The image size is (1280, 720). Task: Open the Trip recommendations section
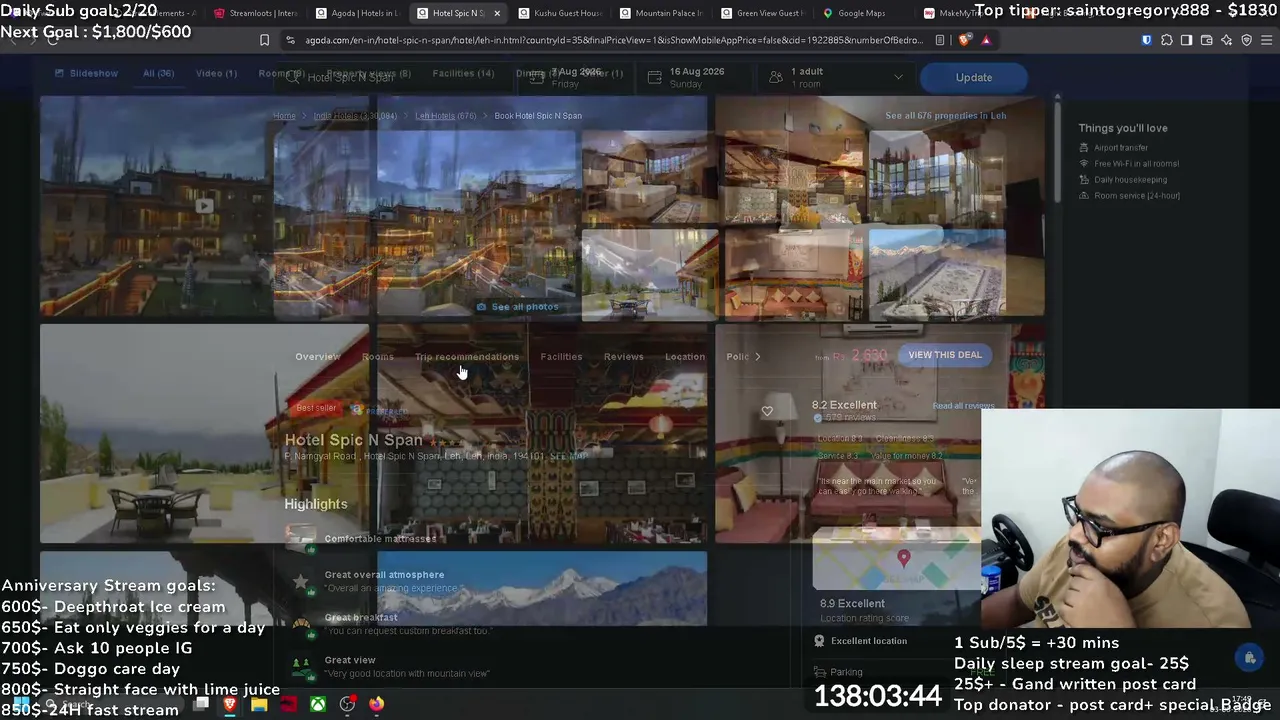click(467, 356)
